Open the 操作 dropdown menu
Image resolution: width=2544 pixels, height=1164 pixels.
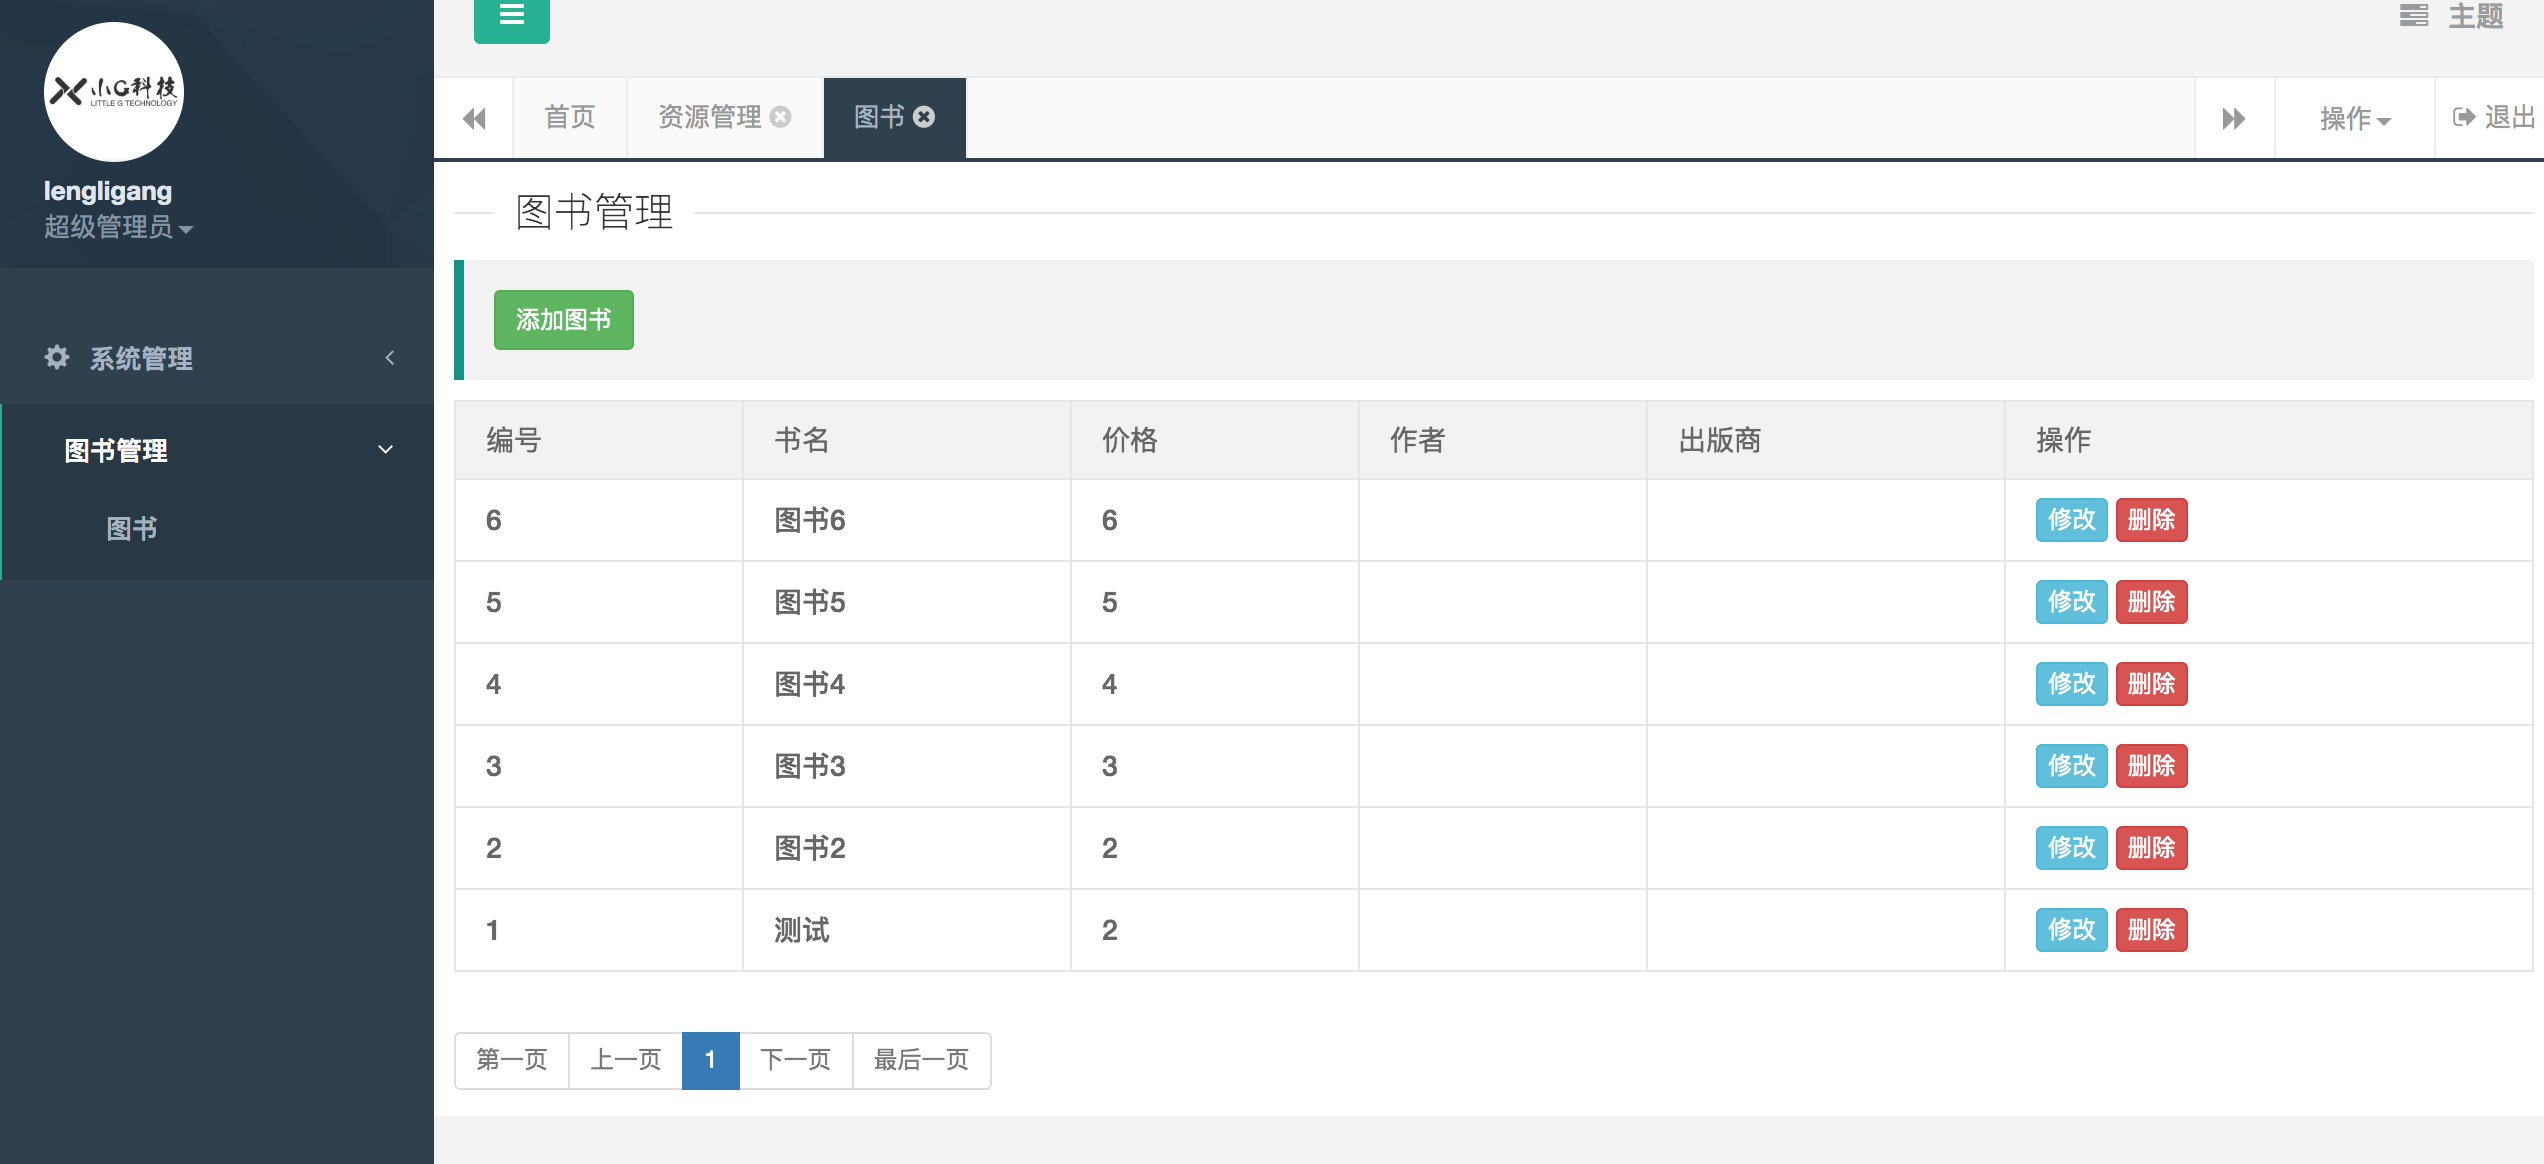click(x=2354, y=119)
